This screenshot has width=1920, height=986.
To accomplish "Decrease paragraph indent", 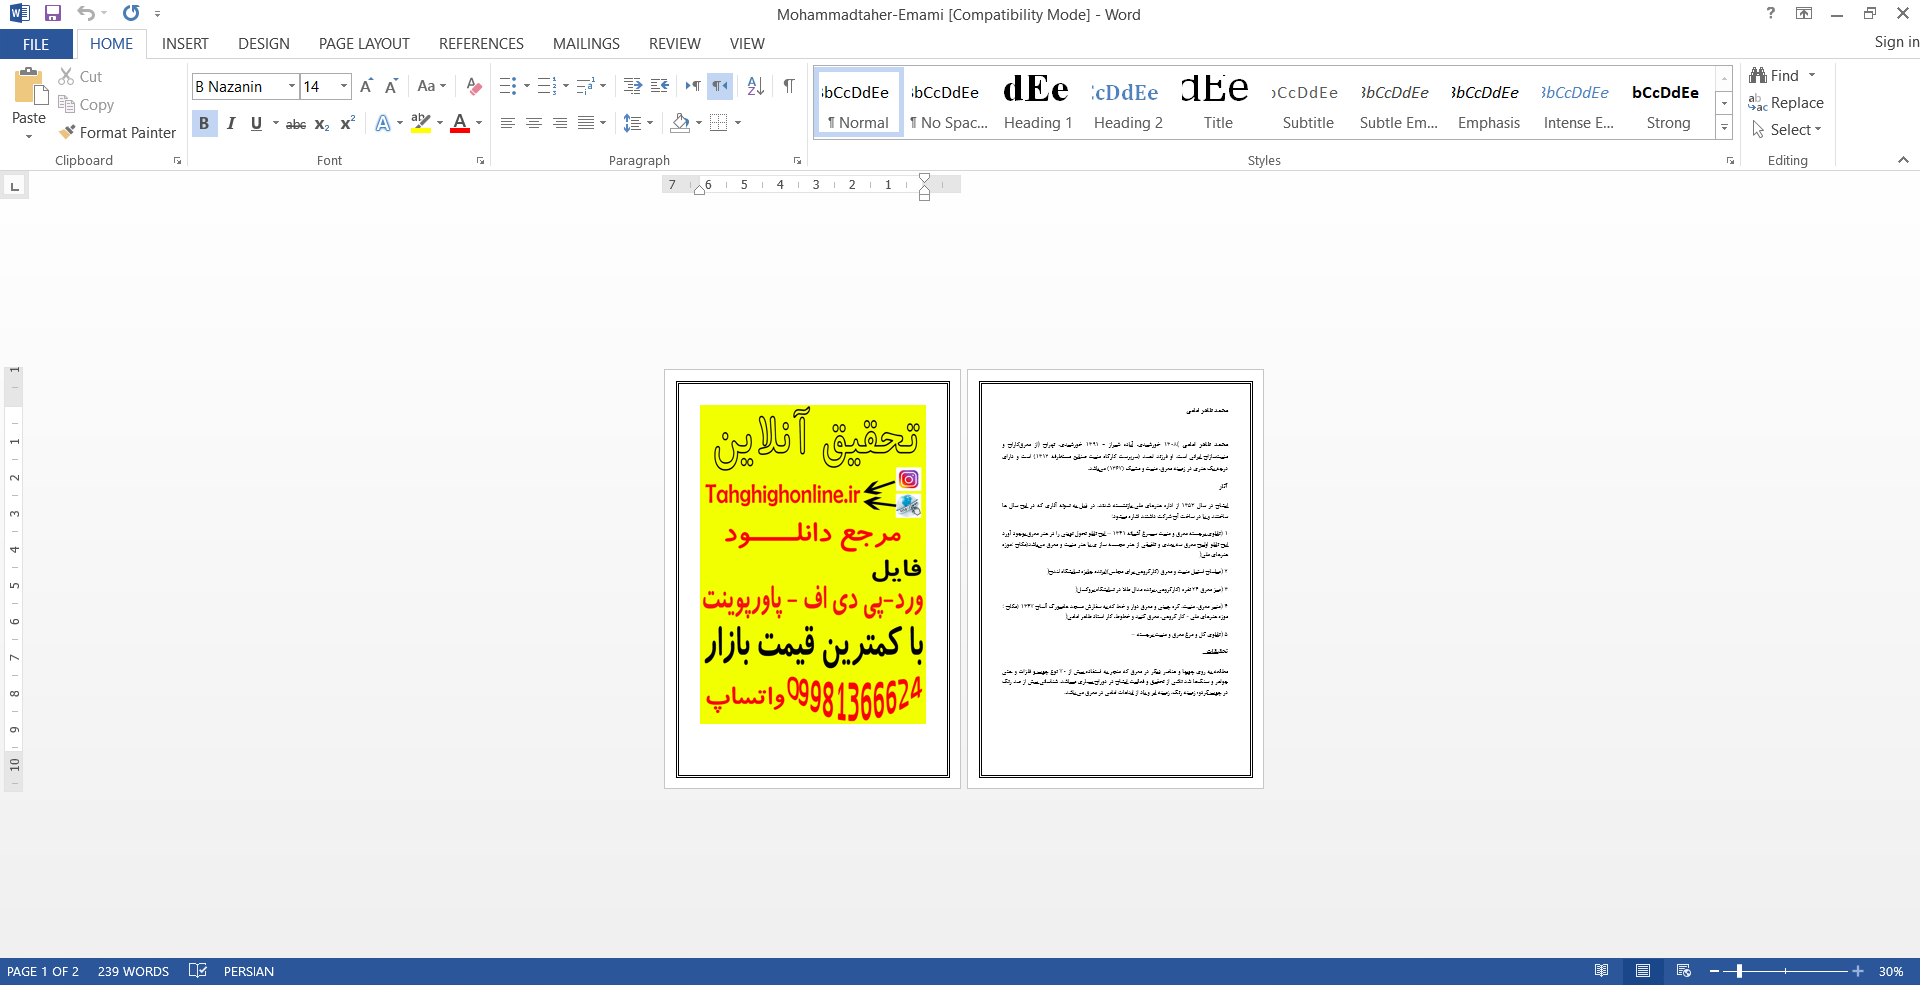I will tap(633, 86).
